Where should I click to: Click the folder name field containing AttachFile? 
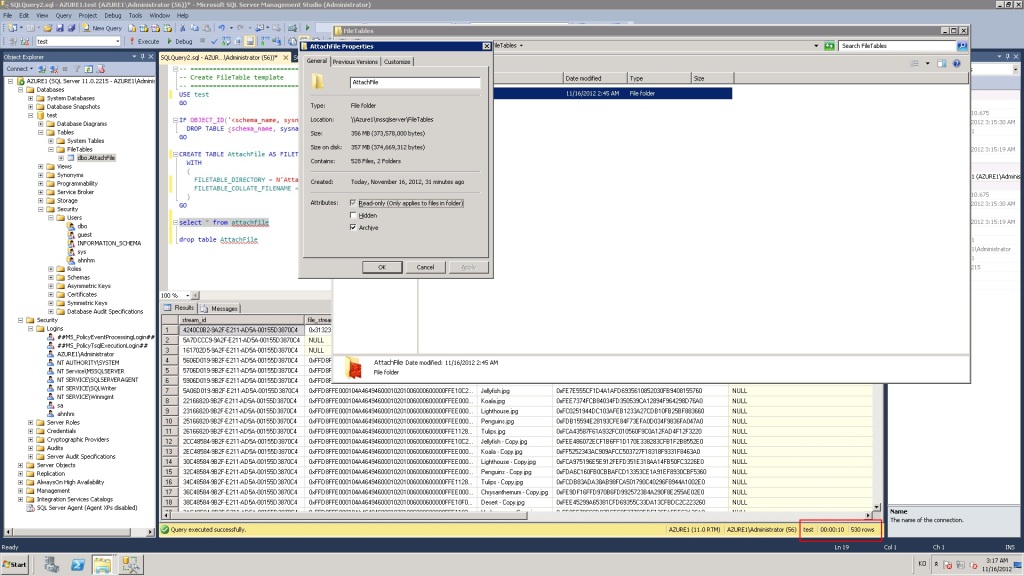coord(415,82)
